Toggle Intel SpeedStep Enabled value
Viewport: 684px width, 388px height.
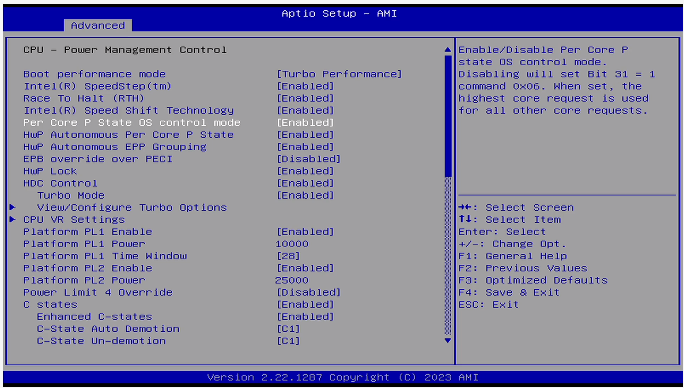tap(305, 86)
